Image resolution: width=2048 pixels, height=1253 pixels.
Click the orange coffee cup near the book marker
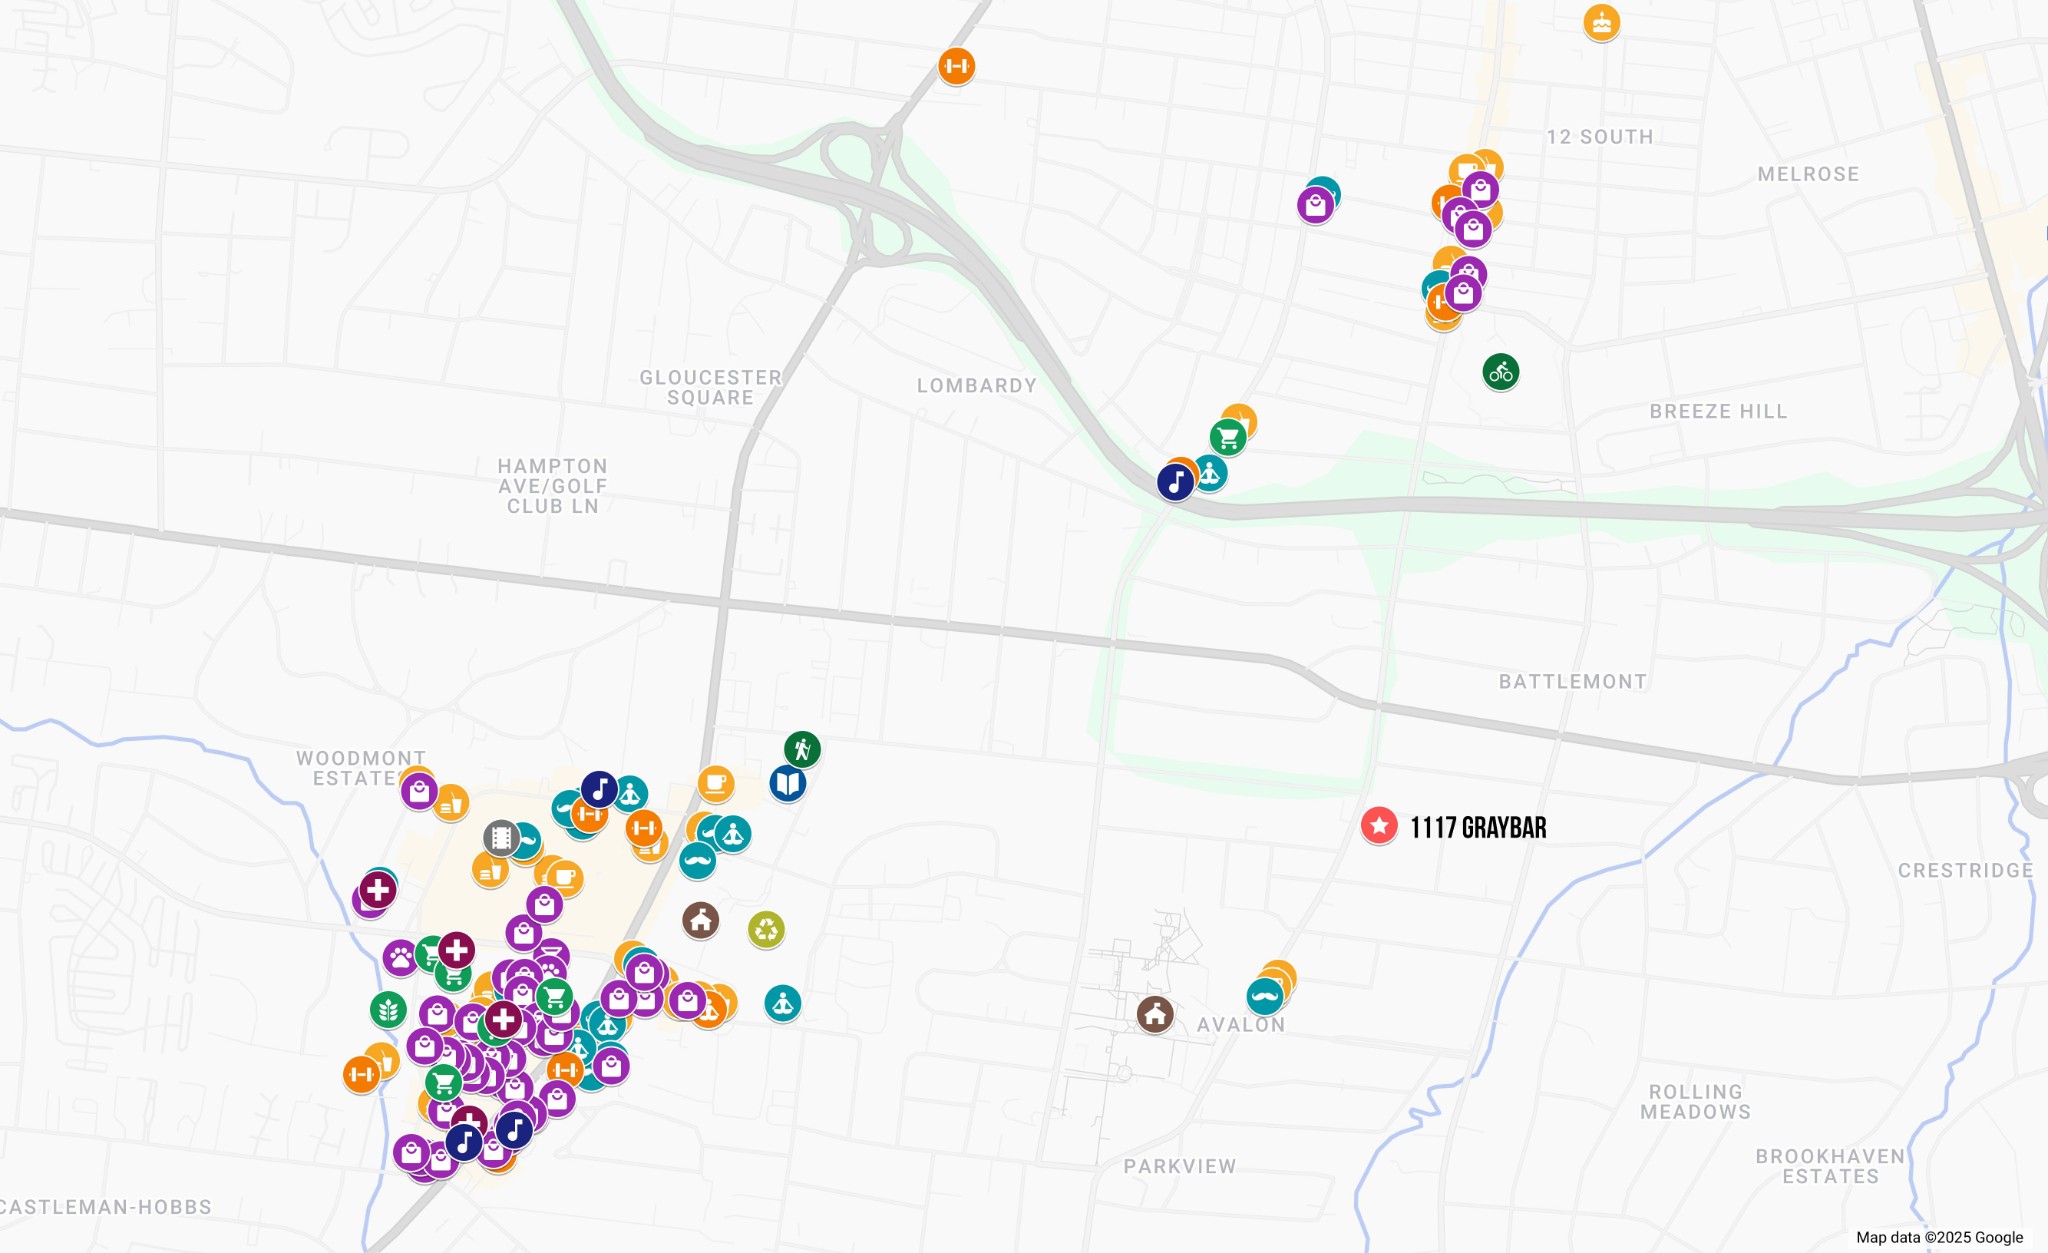[x=715, y=783]
